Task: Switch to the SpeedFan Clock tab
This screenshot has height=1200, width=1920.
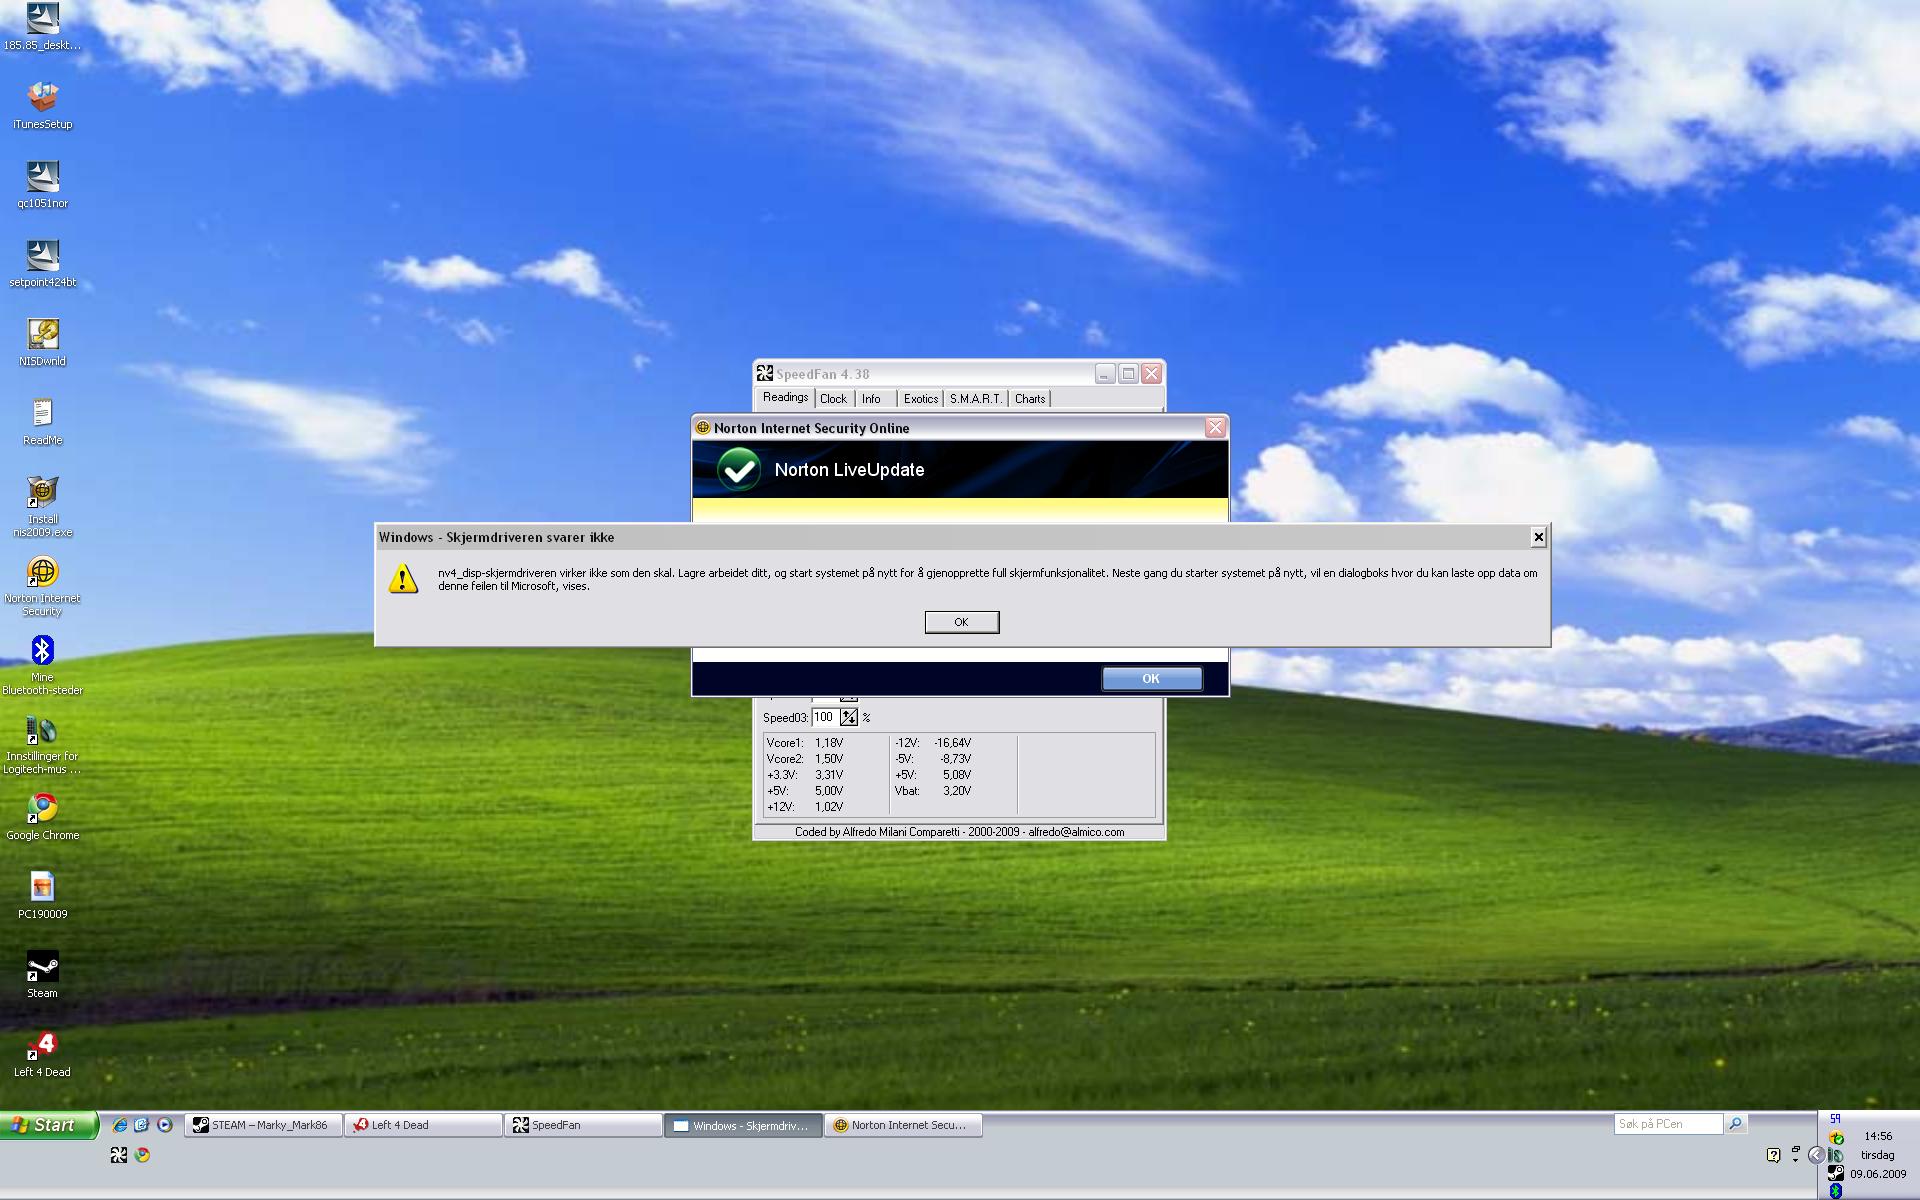Action: tap(833, 399)
